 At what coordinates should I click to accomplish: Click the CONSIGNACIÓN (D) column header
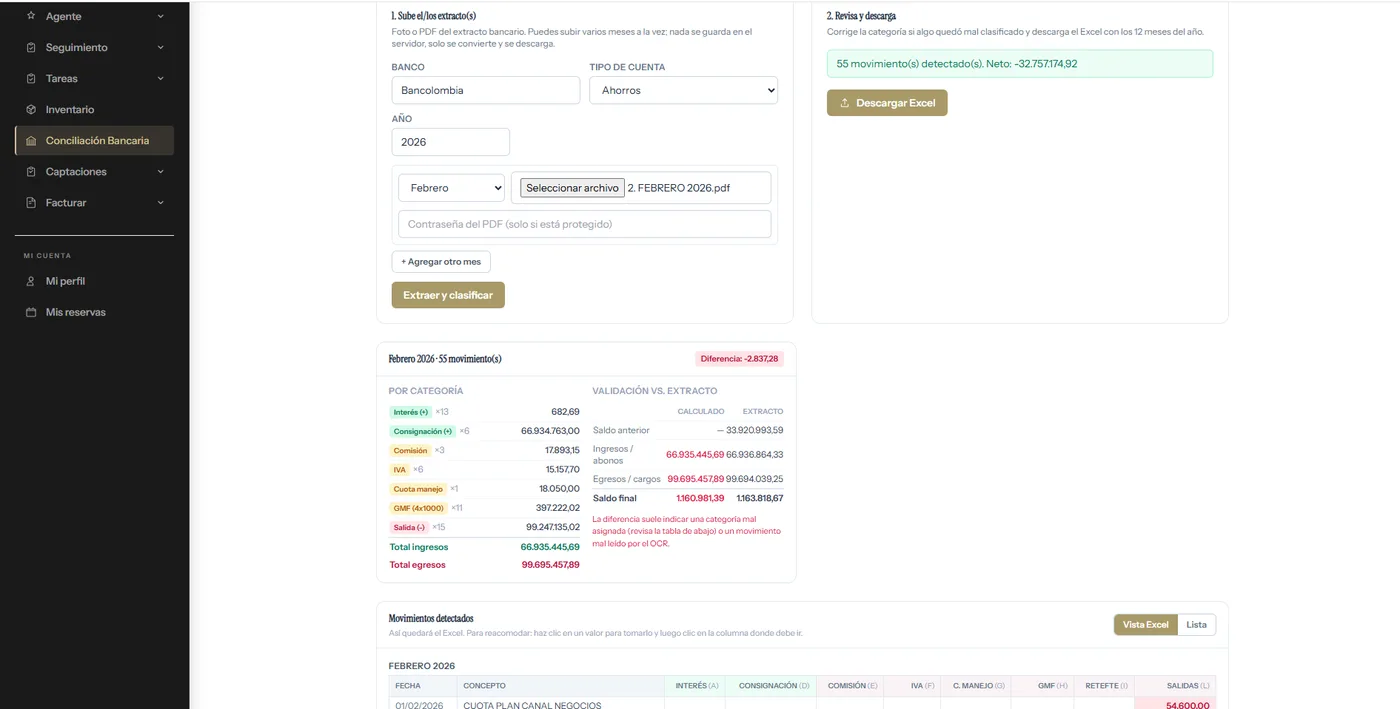point(771,686)
